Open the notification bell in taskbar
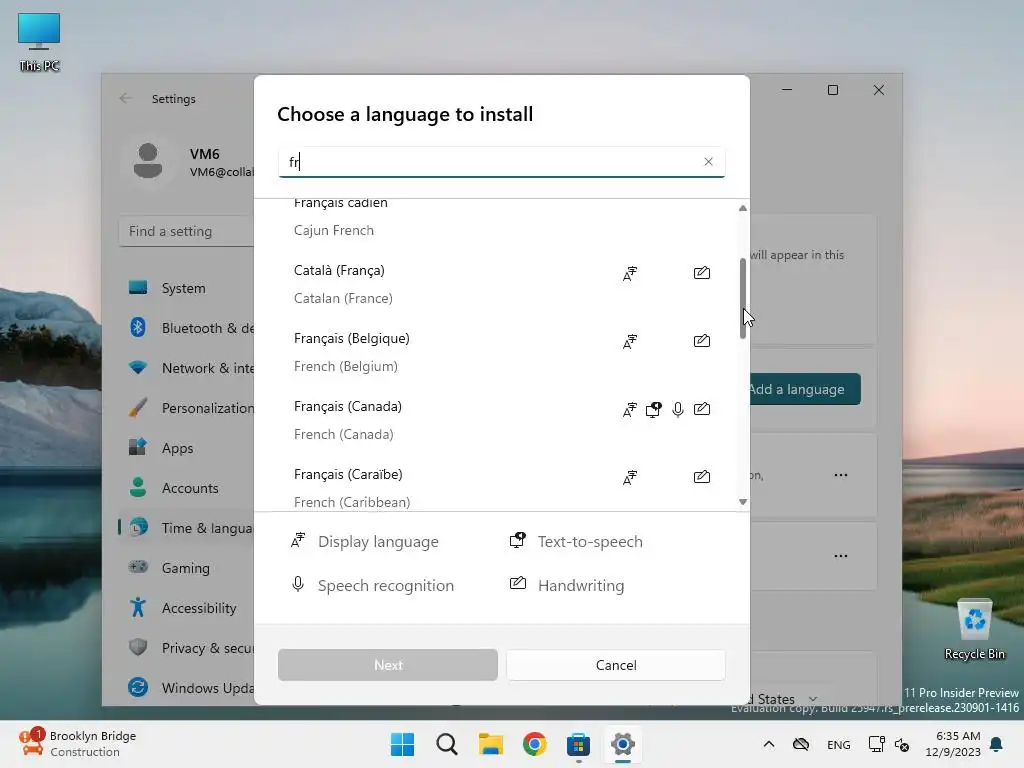1024x768 pixels. click(996, 744)
